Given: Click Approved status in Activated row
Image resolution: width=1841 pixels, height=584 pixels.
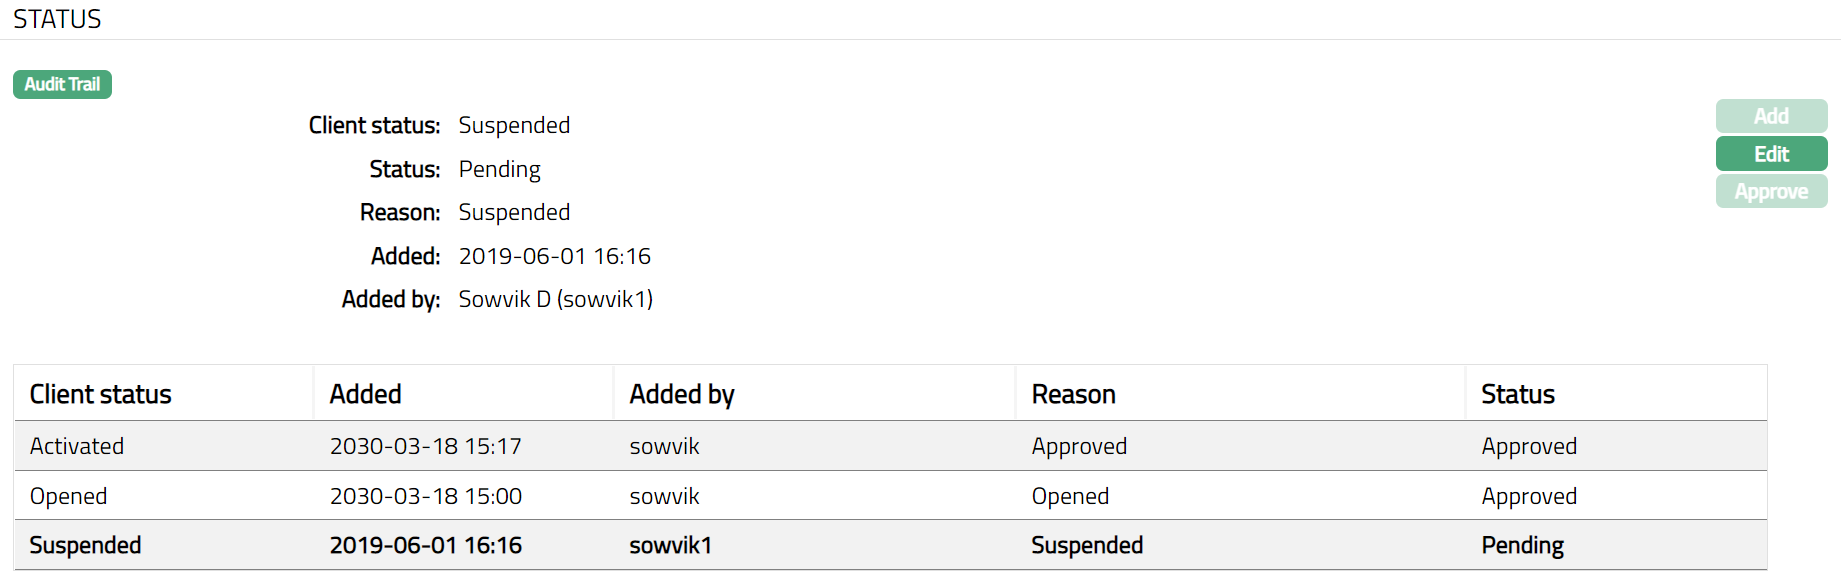Looking at the screenshot, I should pos(1528,446).
